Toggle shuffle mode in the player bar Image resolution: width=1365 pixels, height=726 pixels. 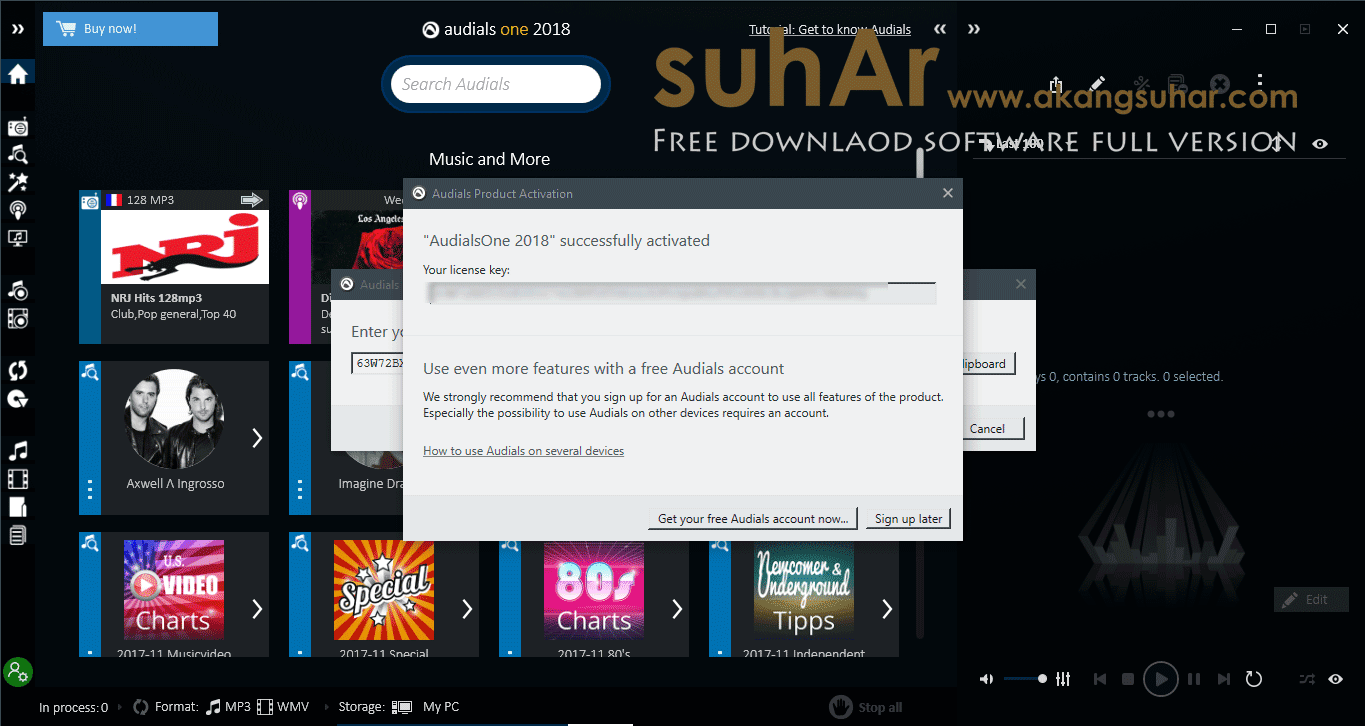coord(1307,679)
